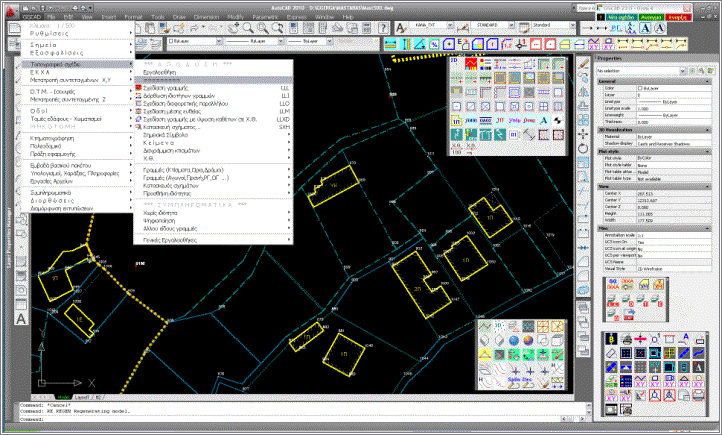This screenshot has width=722, height=435.
Task: Select the 2D icon in floating palette
Action: point(455,62)
